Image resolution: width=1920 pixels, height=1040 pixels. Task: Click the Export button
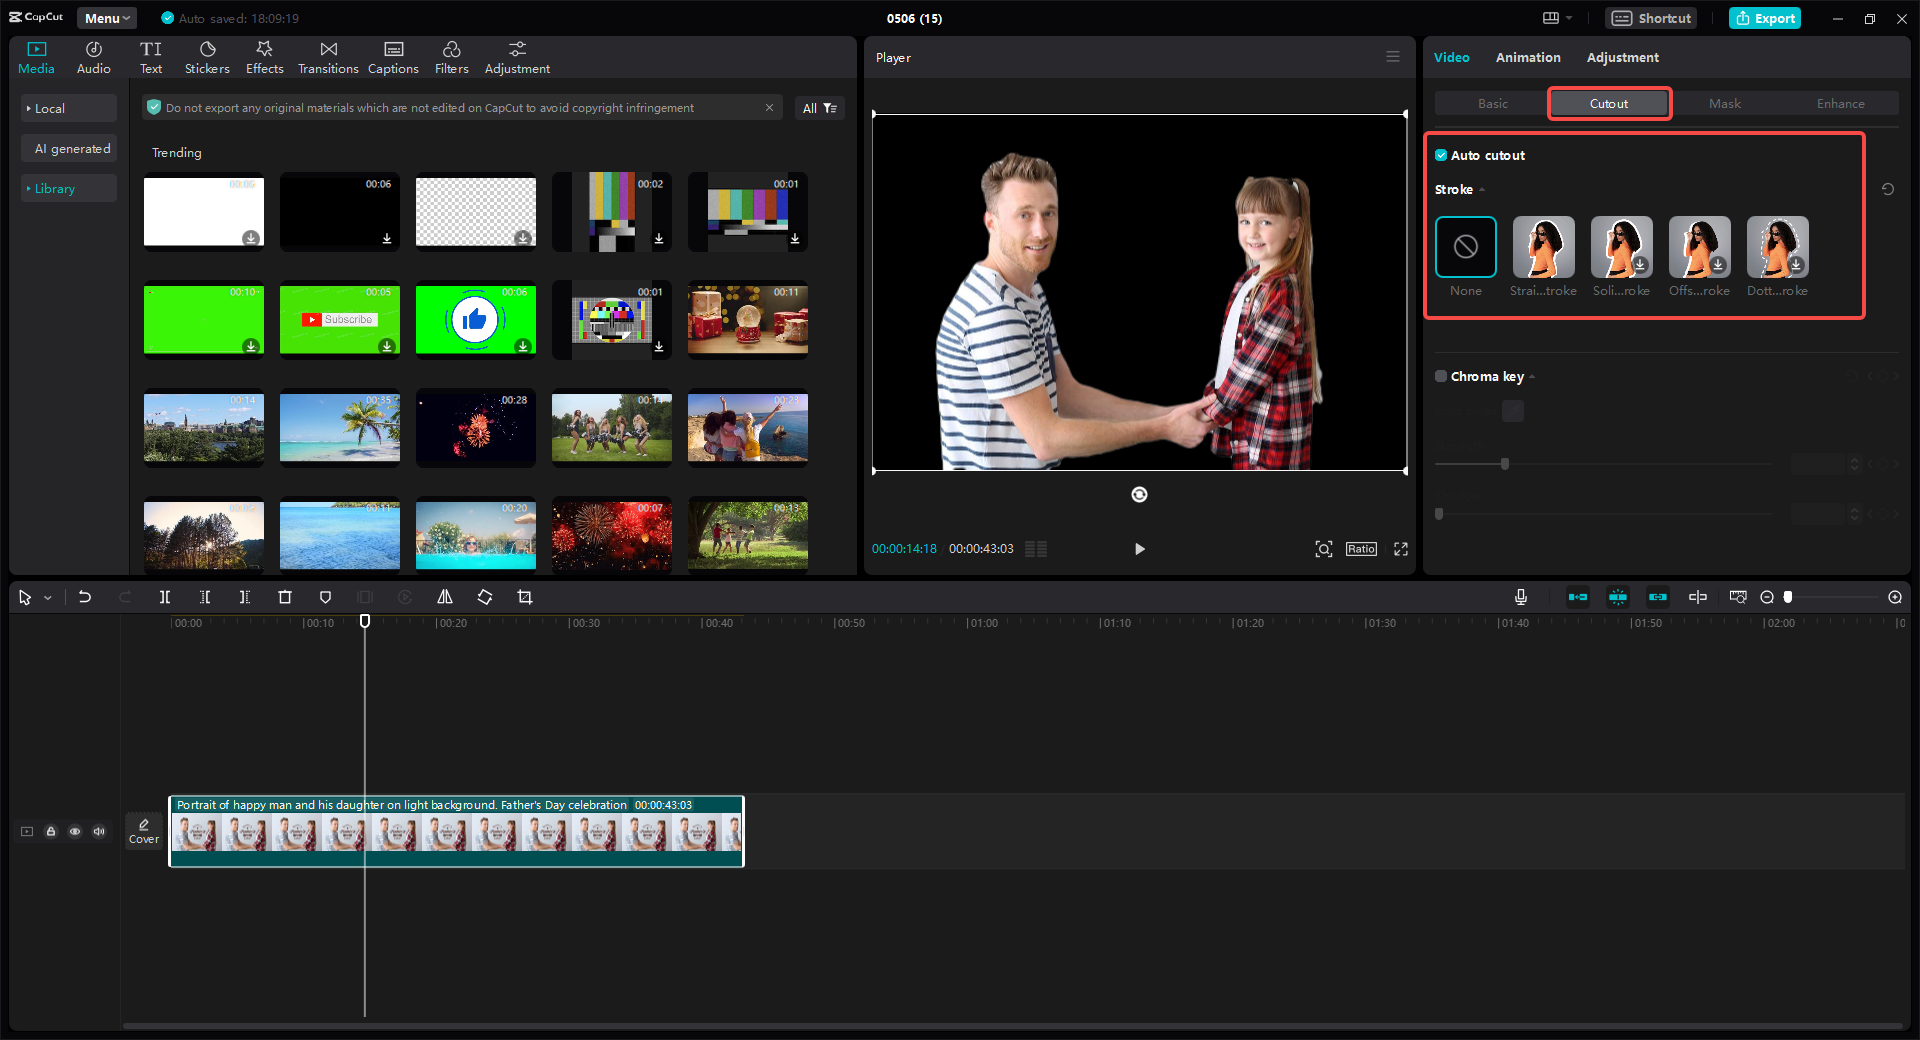(1765, 18)
